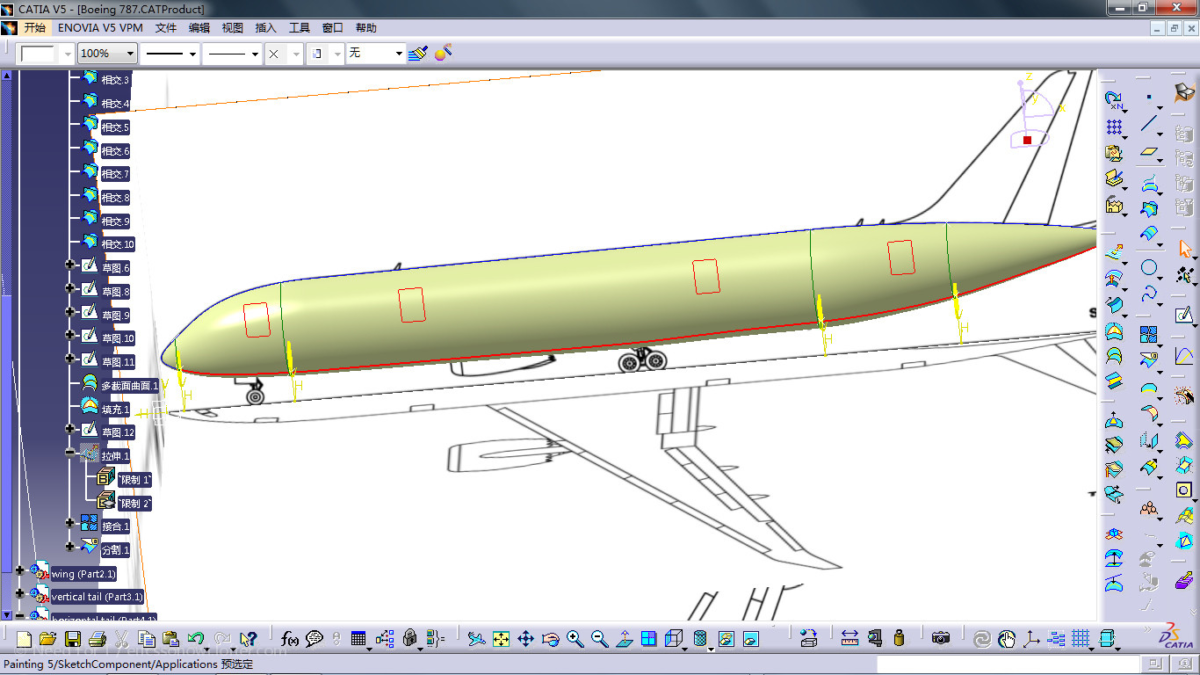
Task: Click the camera capture icon
Action: [x=941, y=639]
